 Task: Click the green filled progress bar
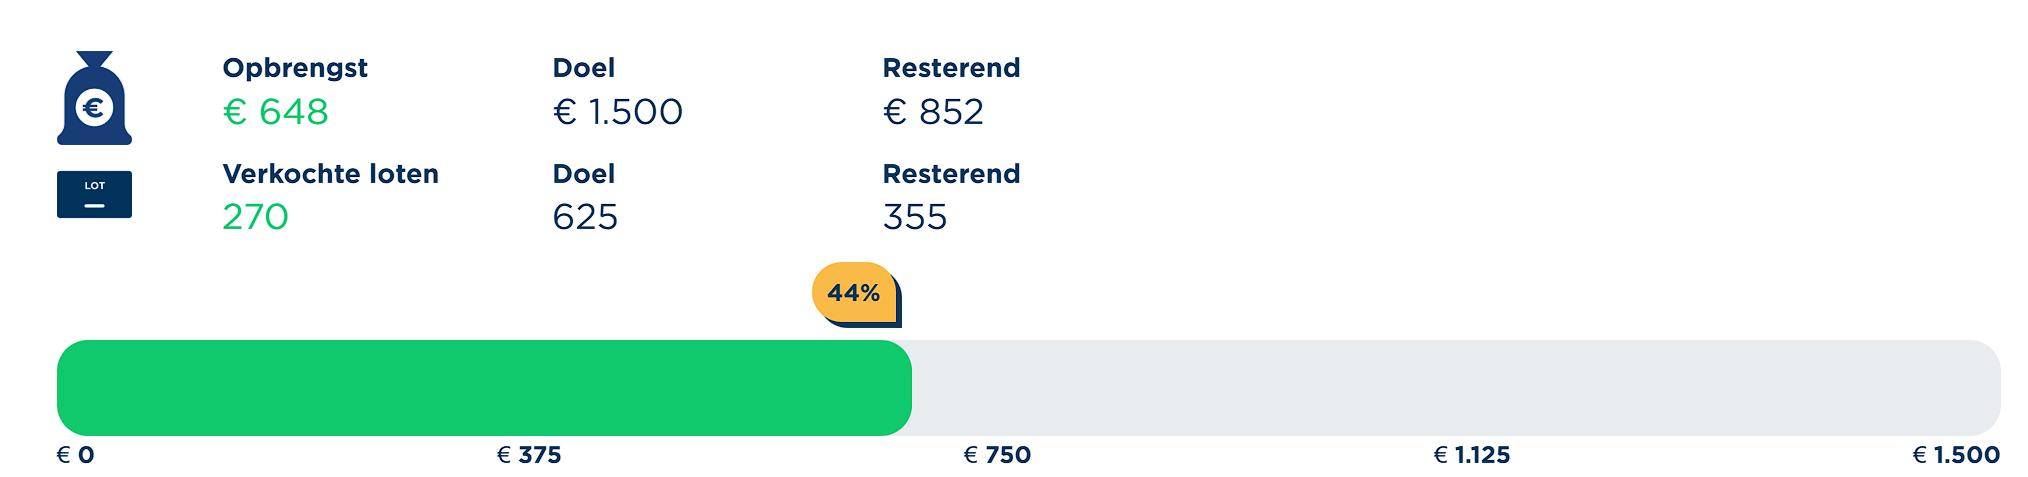(484, 388)
